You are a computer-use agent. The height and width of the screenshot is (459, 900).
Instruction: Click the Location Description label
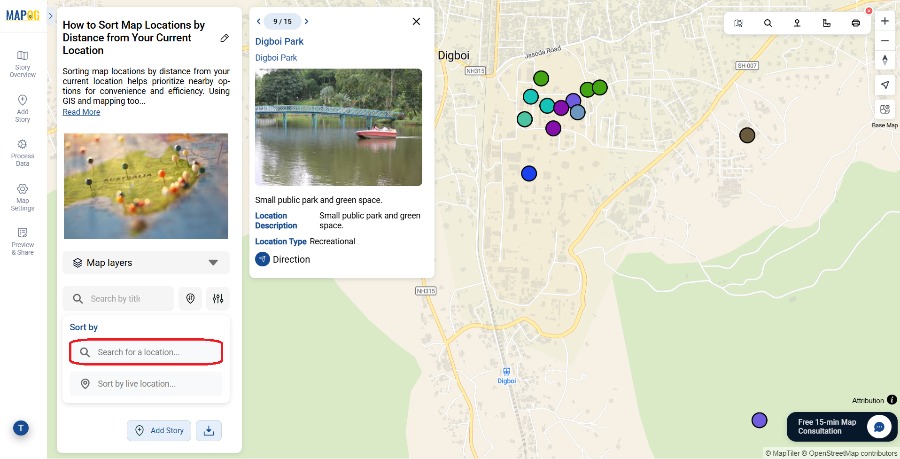tap(276, 220)
